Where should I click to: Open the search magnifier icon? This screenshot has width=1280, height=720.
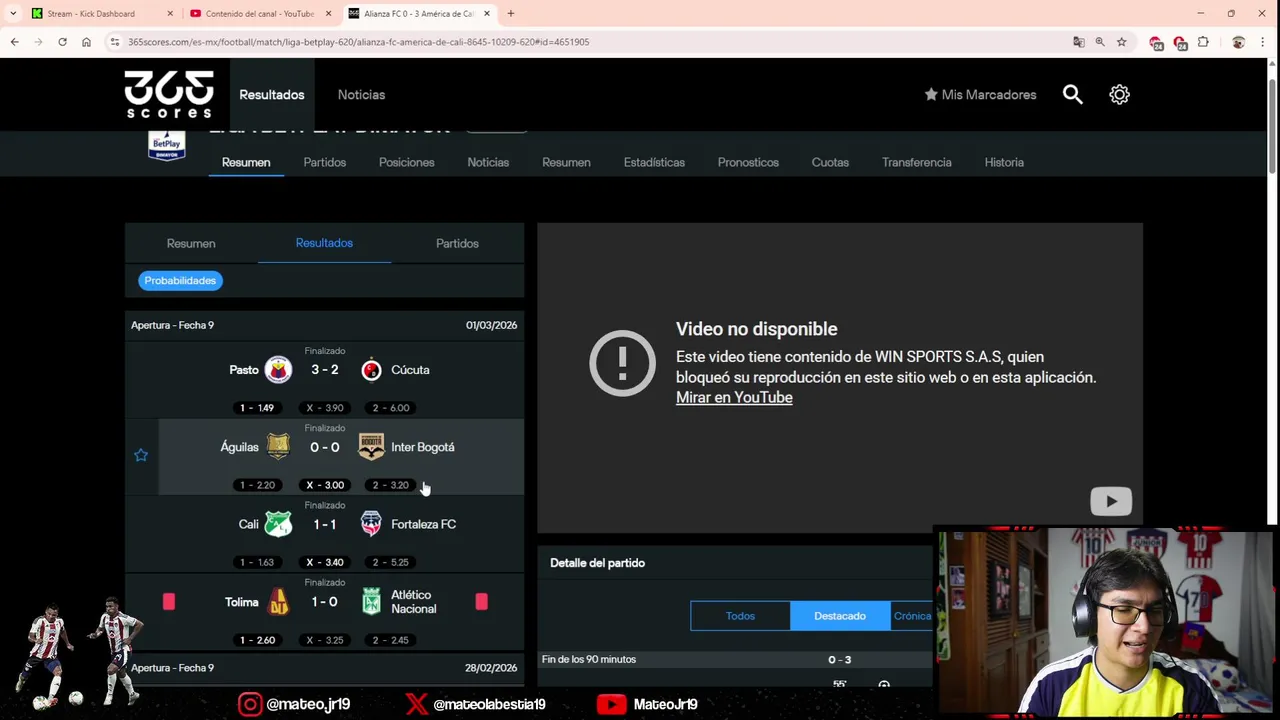click(1072, 94)
